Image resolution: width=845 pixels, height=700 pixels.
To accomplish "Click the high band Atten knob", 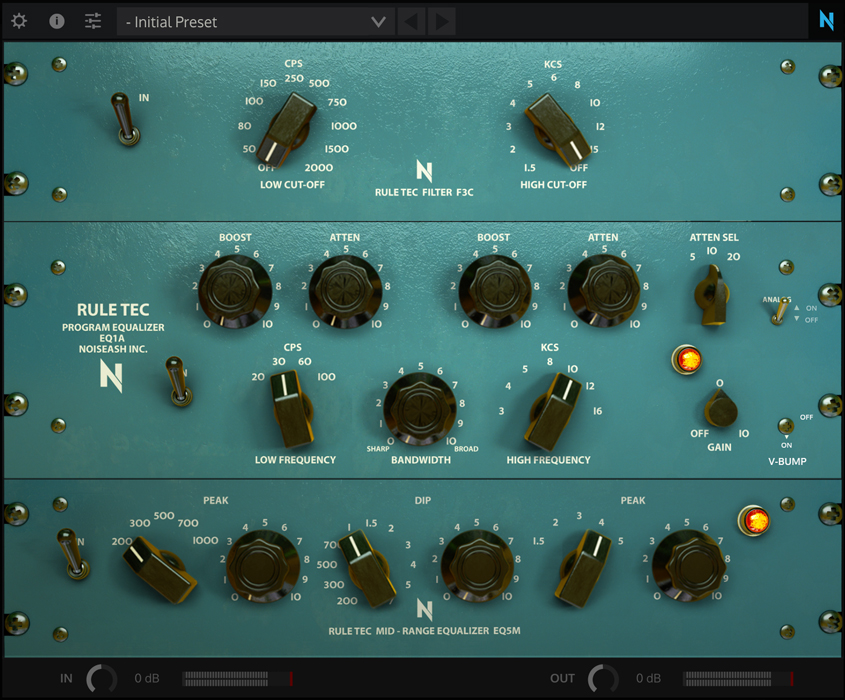I will 604,291.
